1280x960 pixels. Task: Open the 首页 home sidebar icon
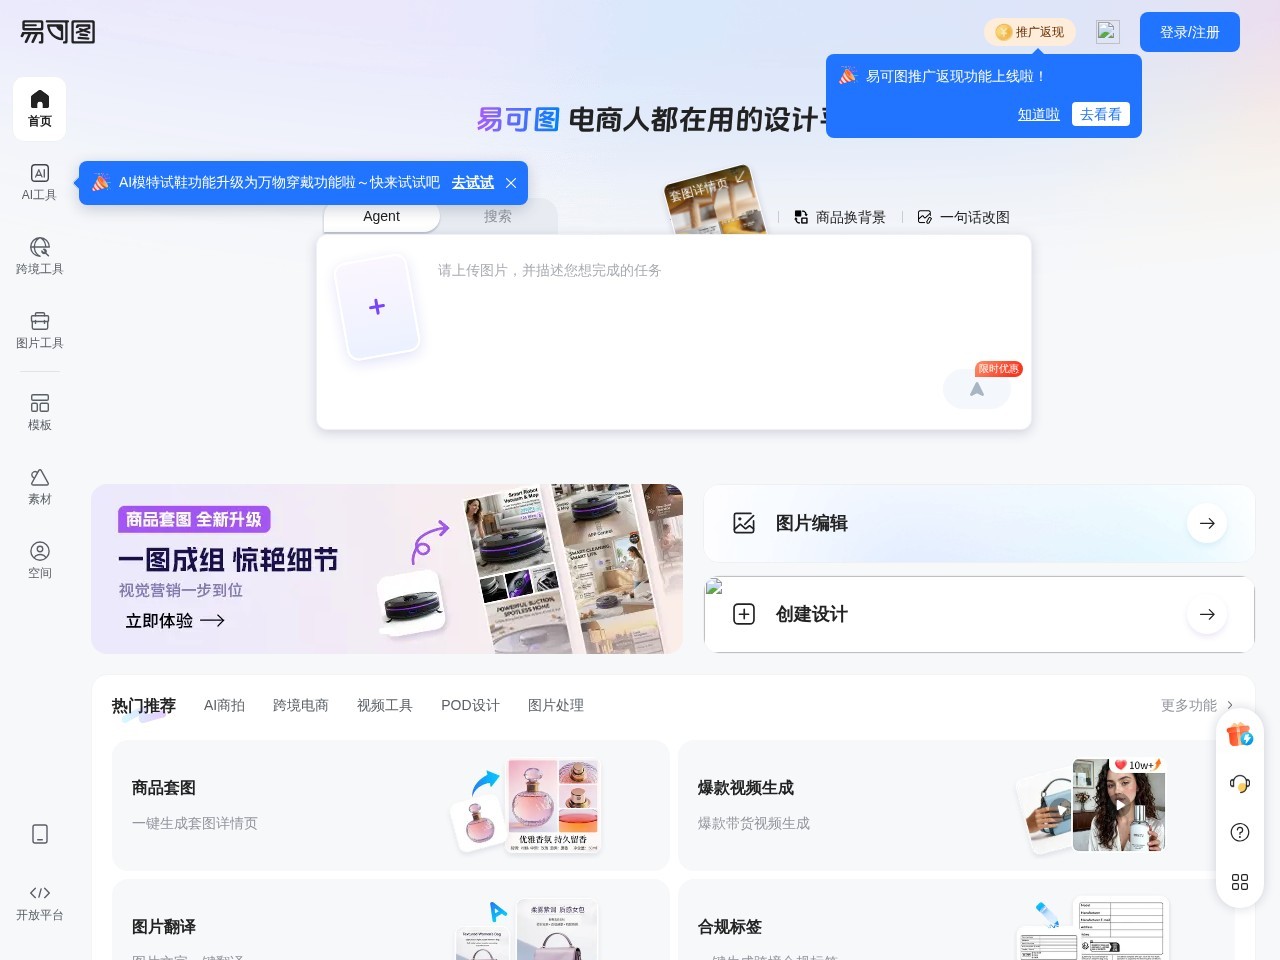(x=40, y=108)
